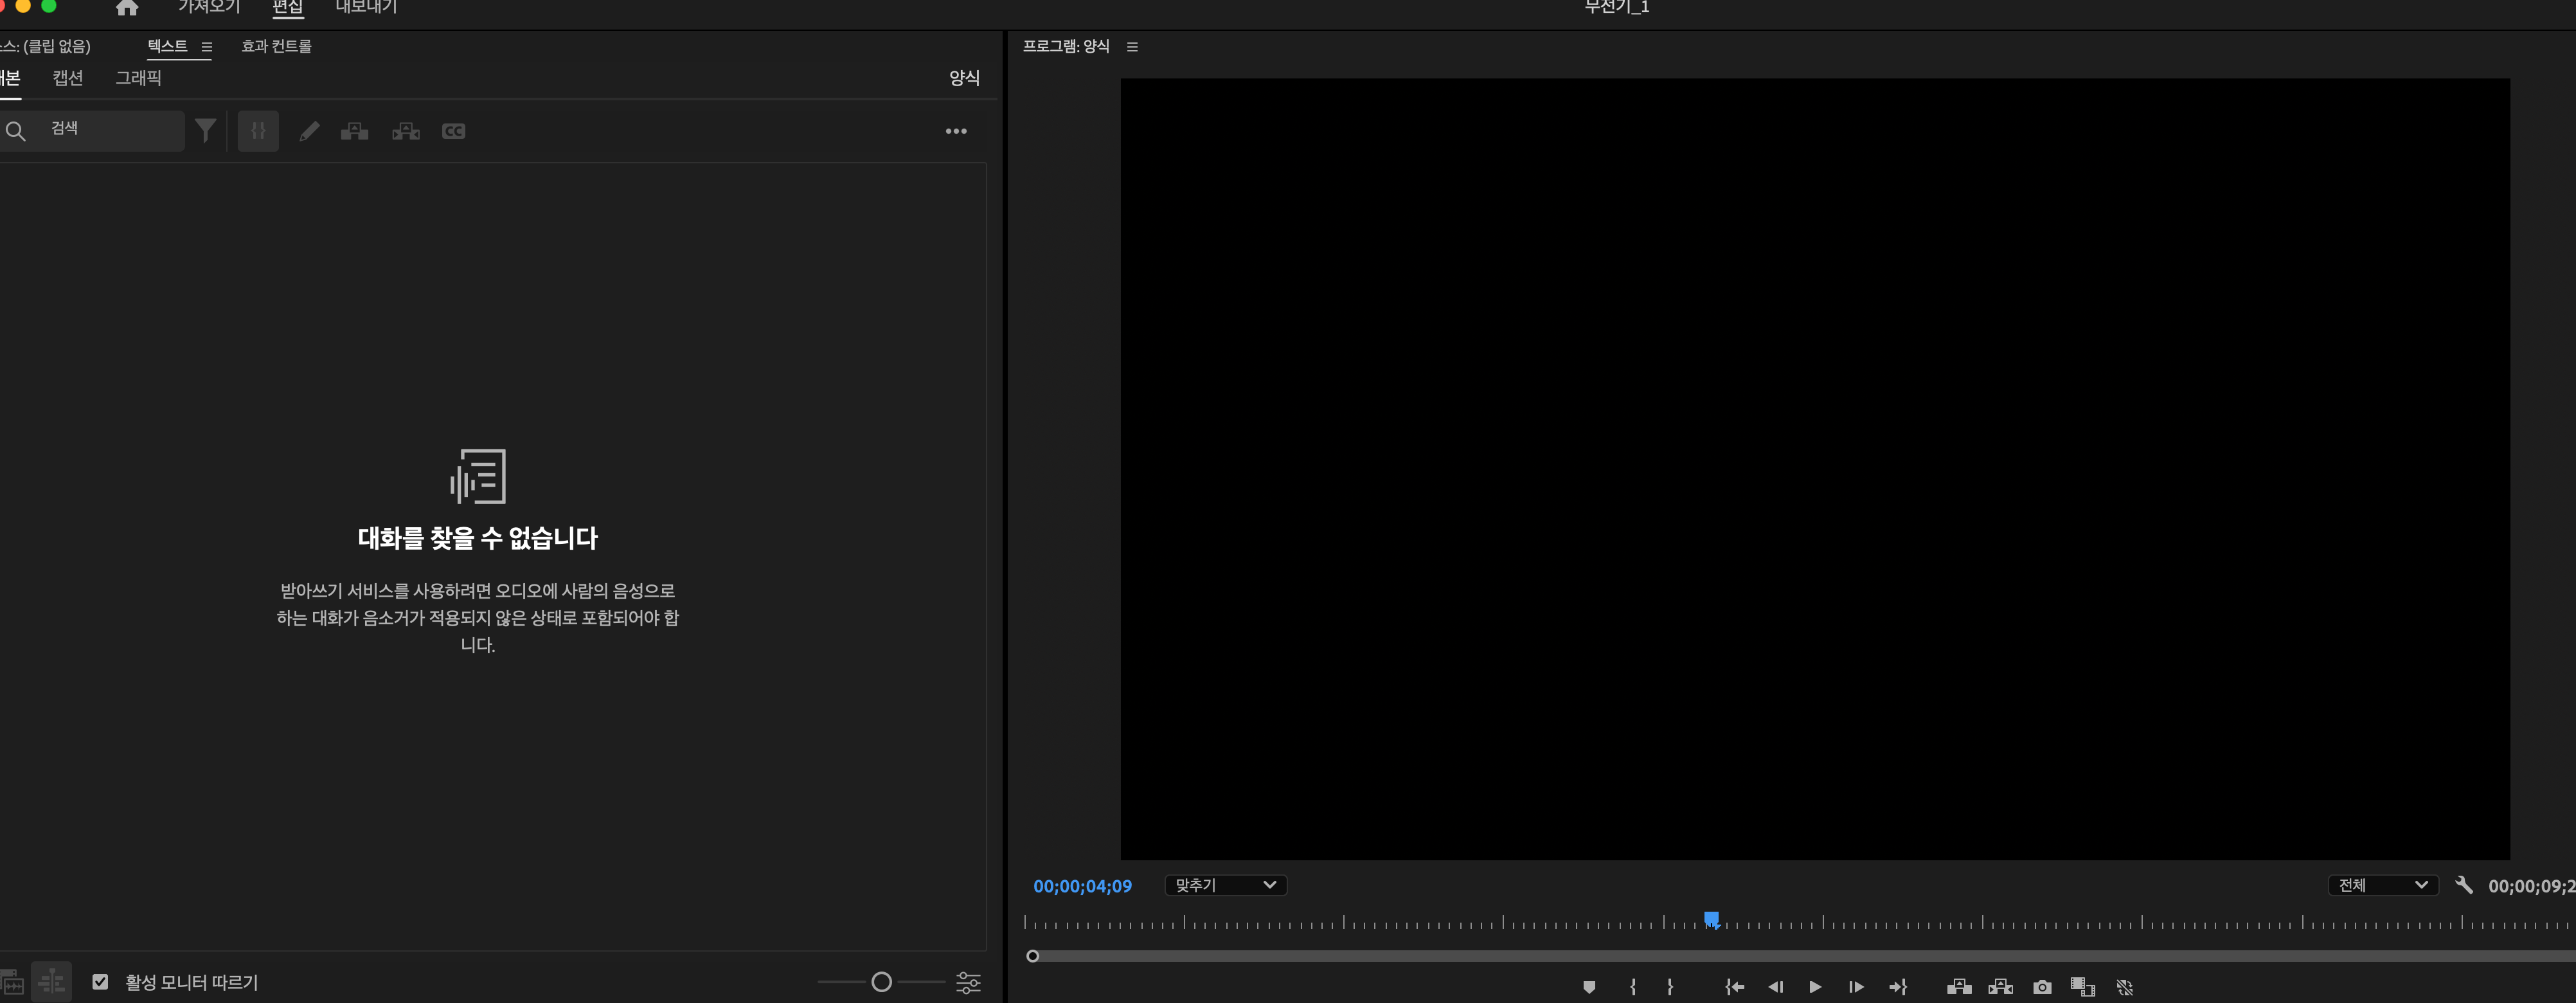This screenshot has height=1003, width=2576.
Task: Open the 내보내기 (Export) workspace tab
Action: click(367, 7)
